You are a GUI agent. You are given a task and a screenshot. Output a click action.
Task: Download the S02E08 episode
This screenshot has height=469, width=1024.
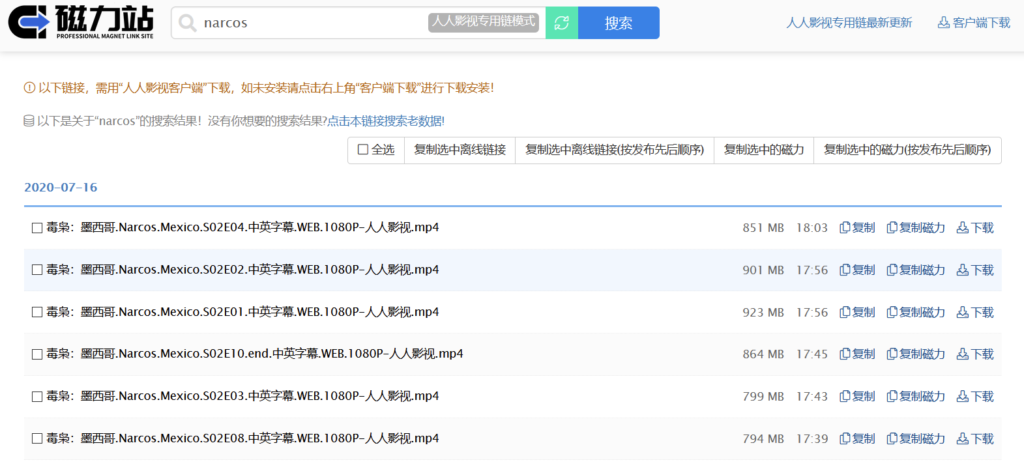click(975, 438)
